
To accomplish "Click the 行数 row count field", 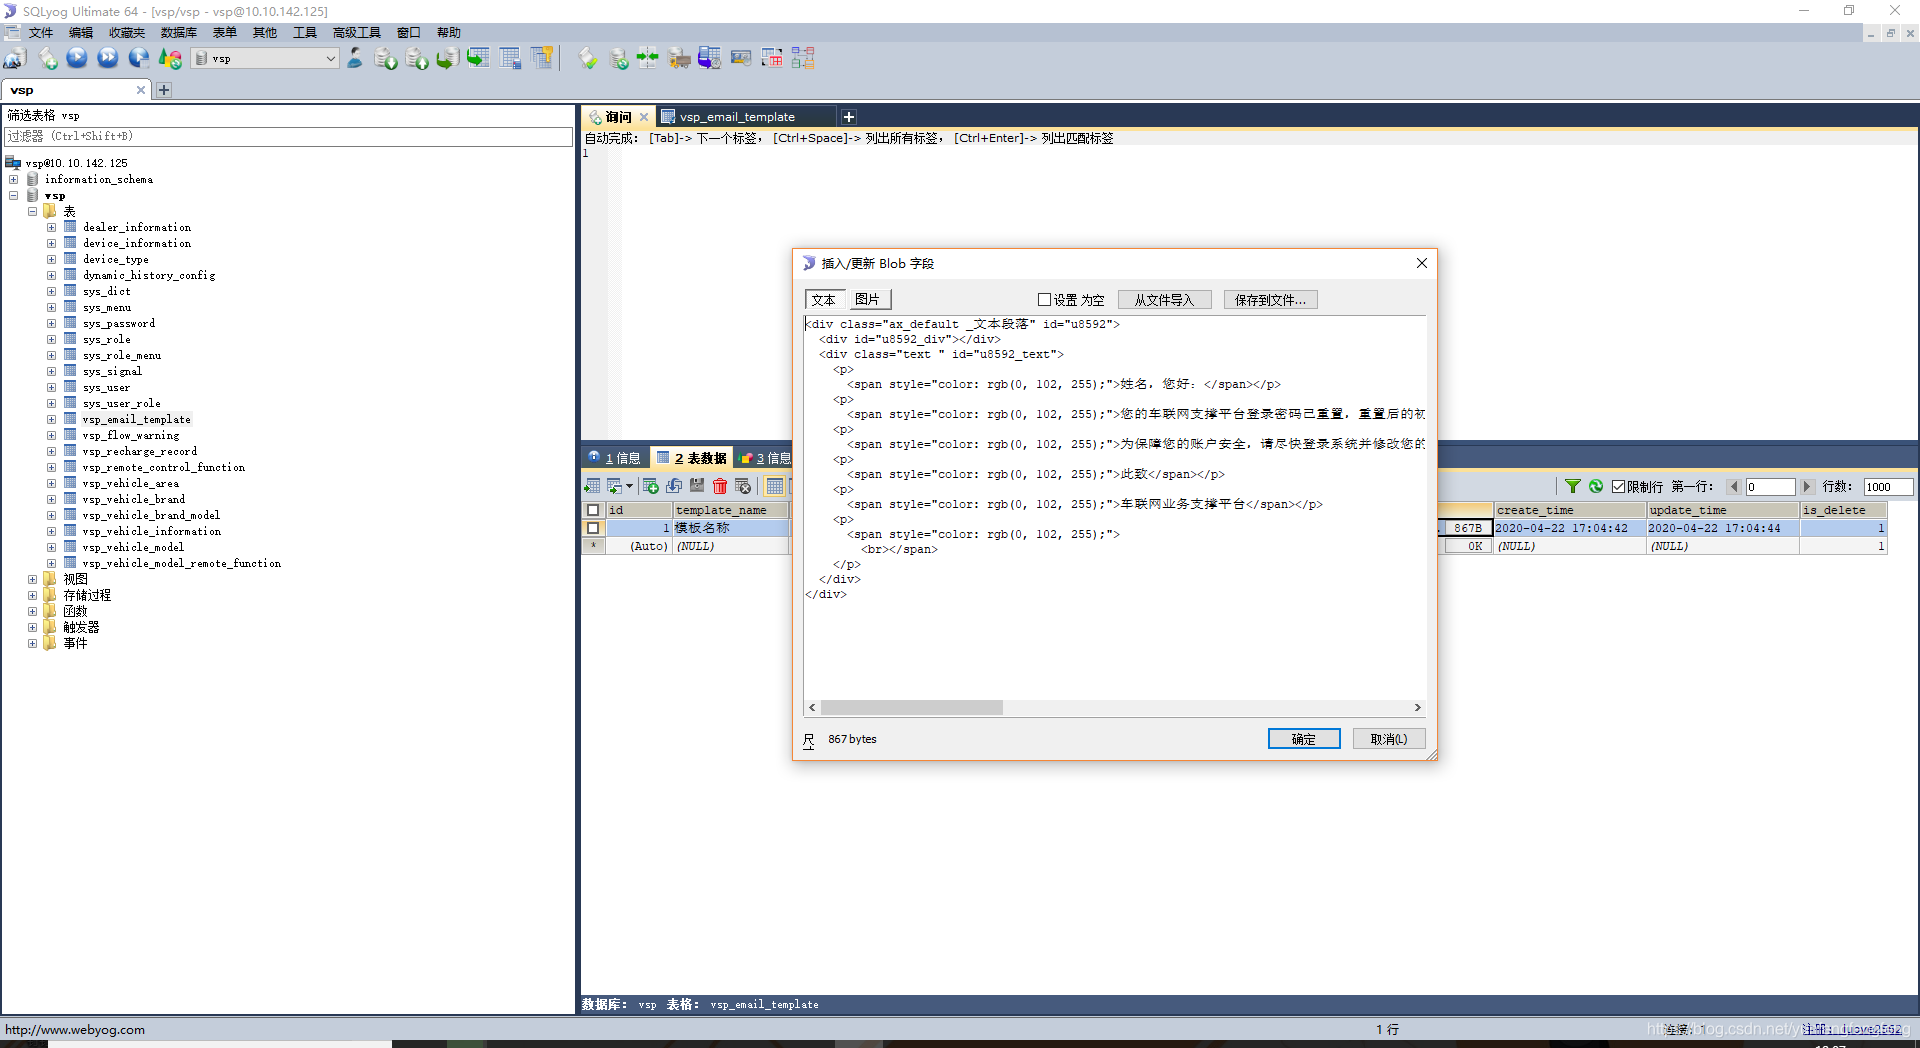I will pos(1888,487).
